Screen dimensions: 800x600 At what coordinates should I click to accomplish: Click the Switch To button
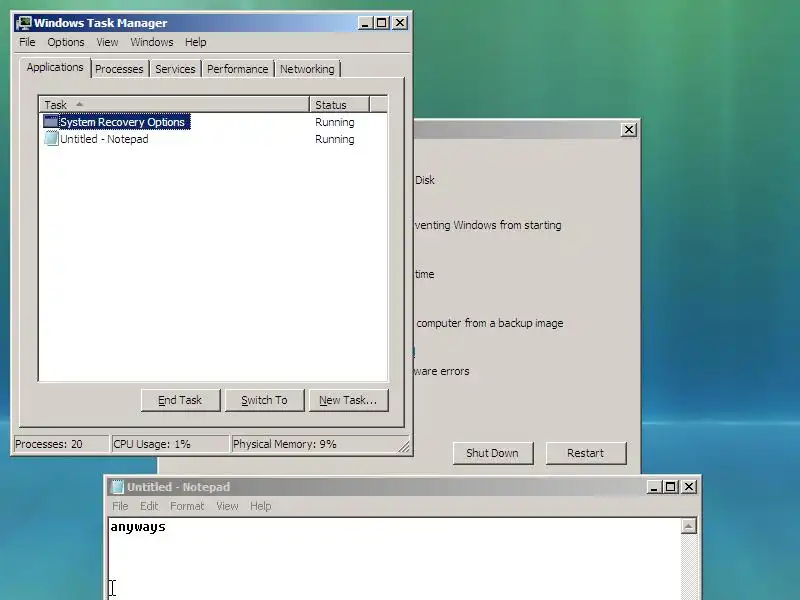point(264,401)
